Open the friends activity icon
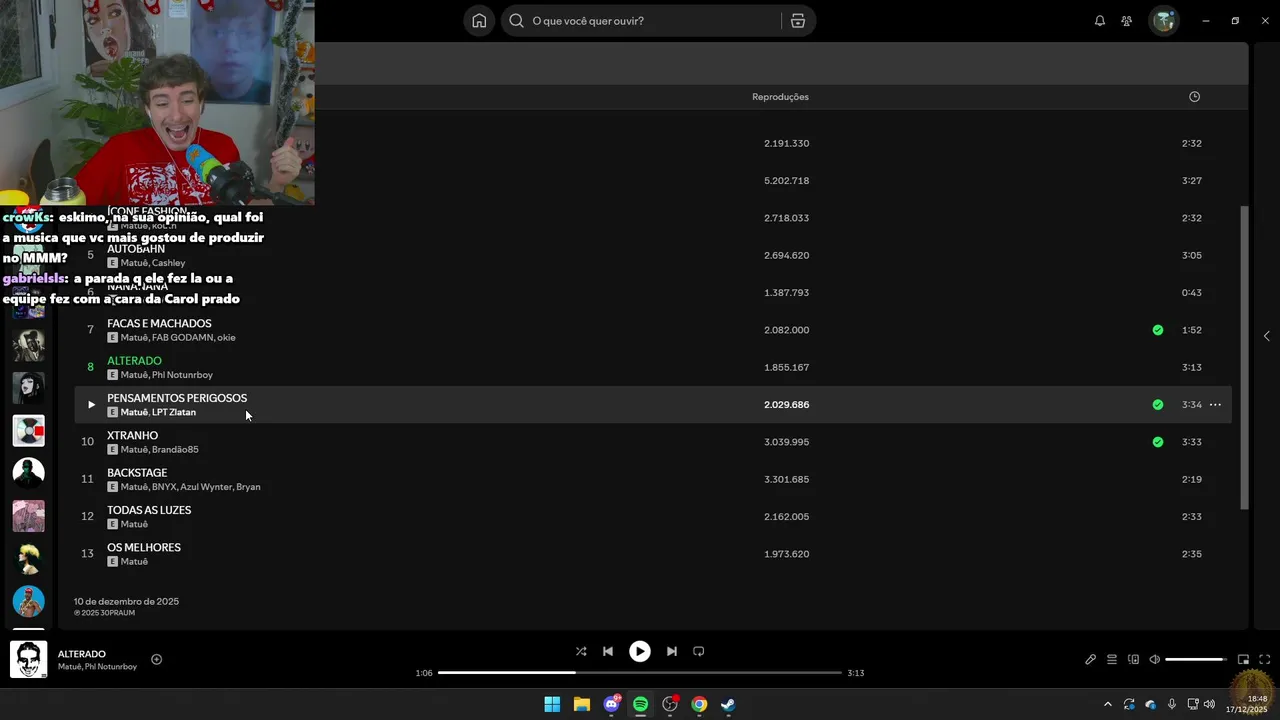Screen dimensions: 1280x720 tap(1127, 21)
